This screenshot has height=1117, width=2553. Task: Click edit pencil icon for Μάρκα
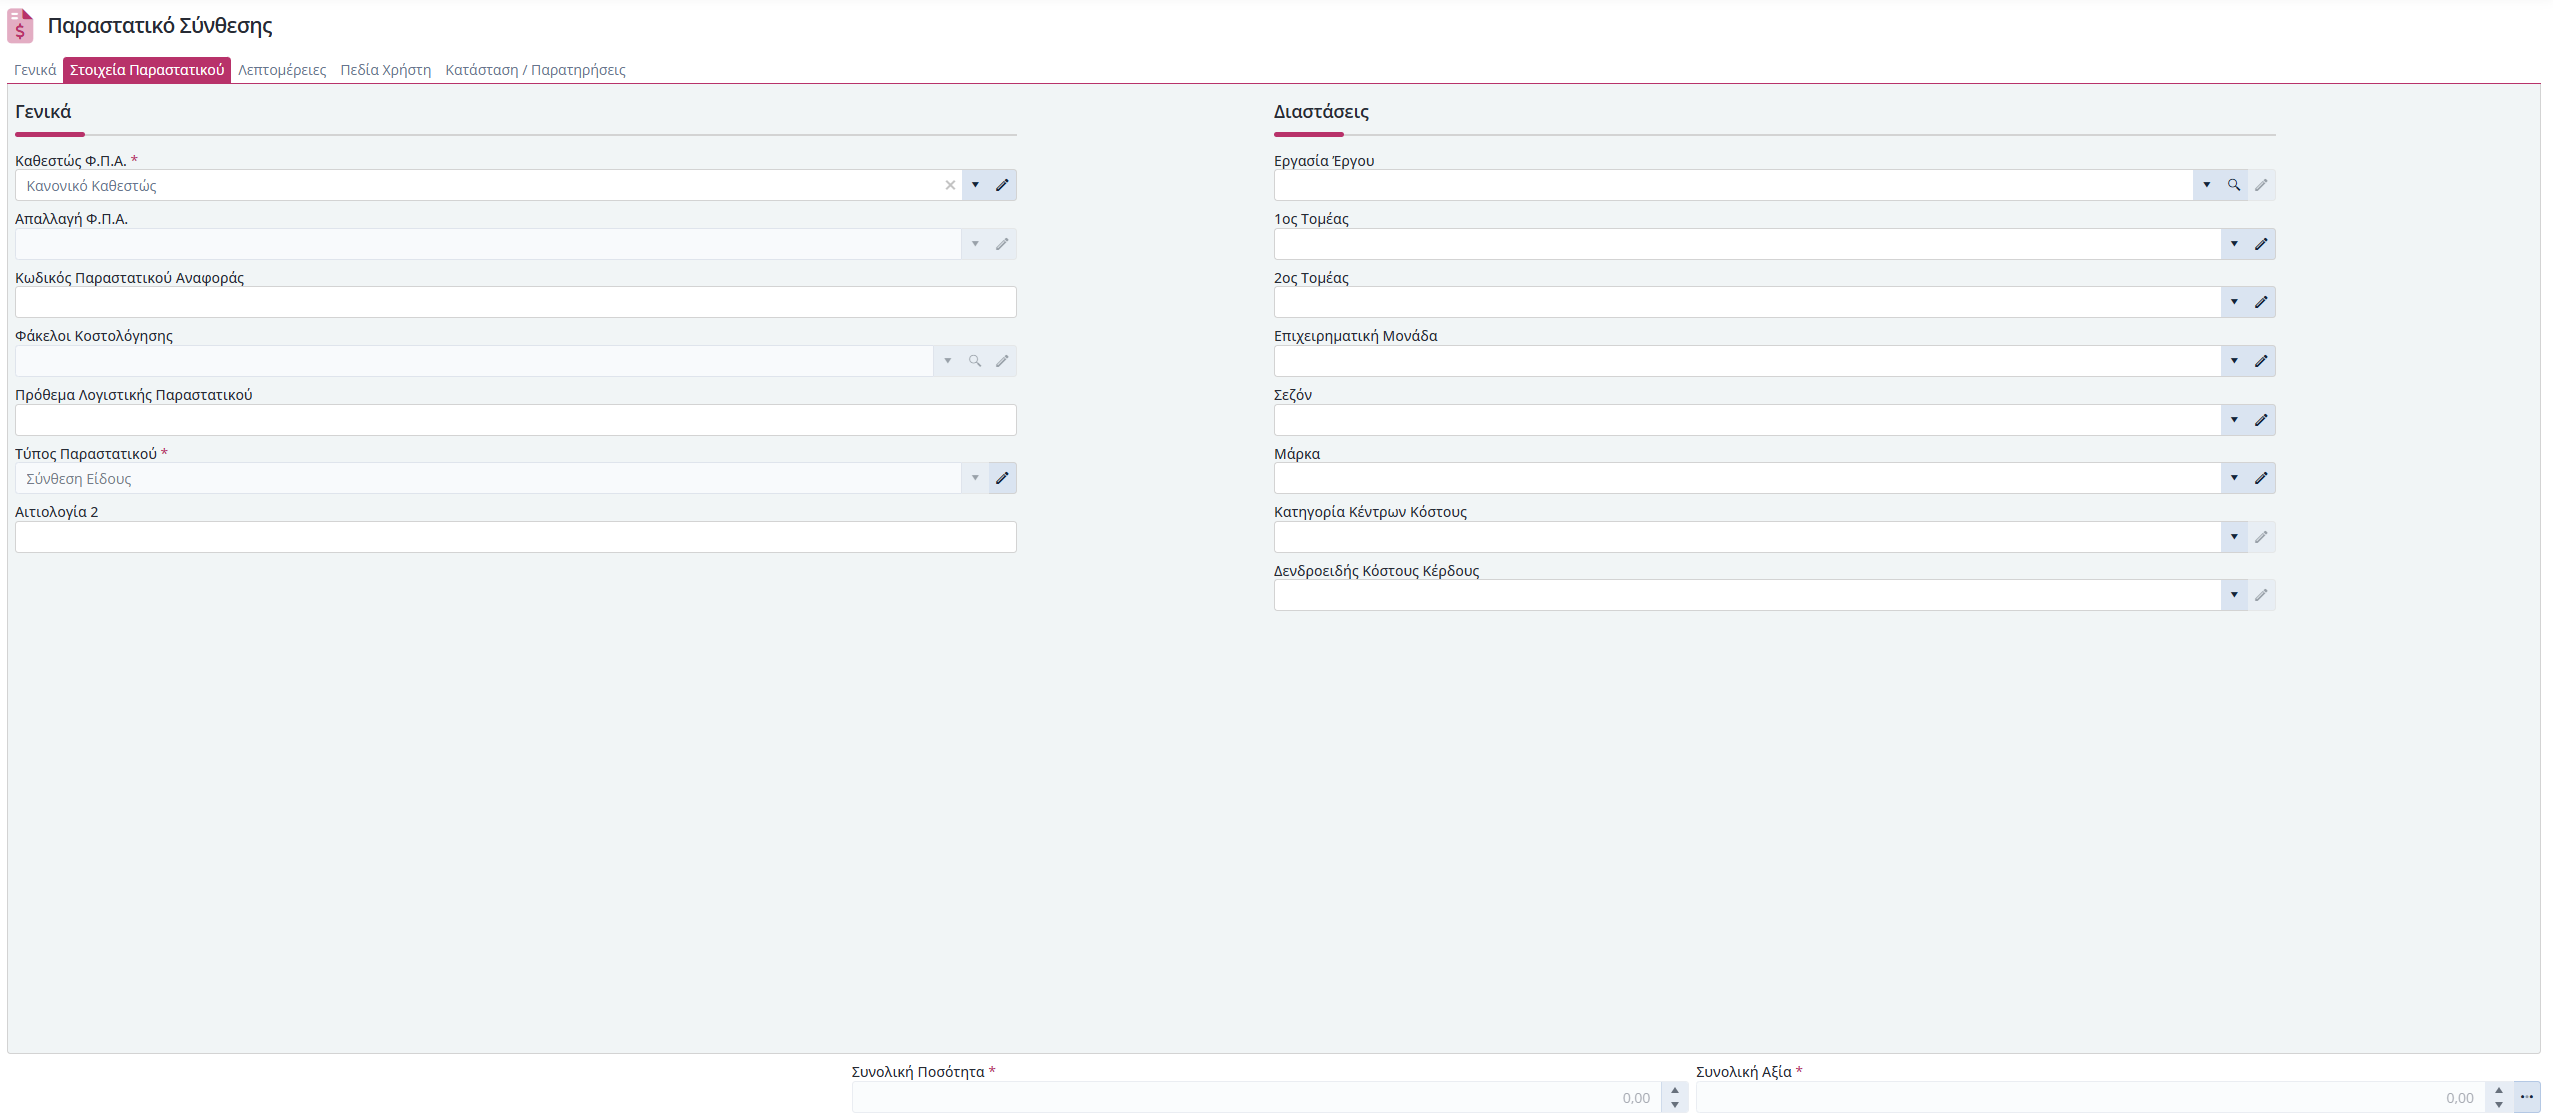2260,478
